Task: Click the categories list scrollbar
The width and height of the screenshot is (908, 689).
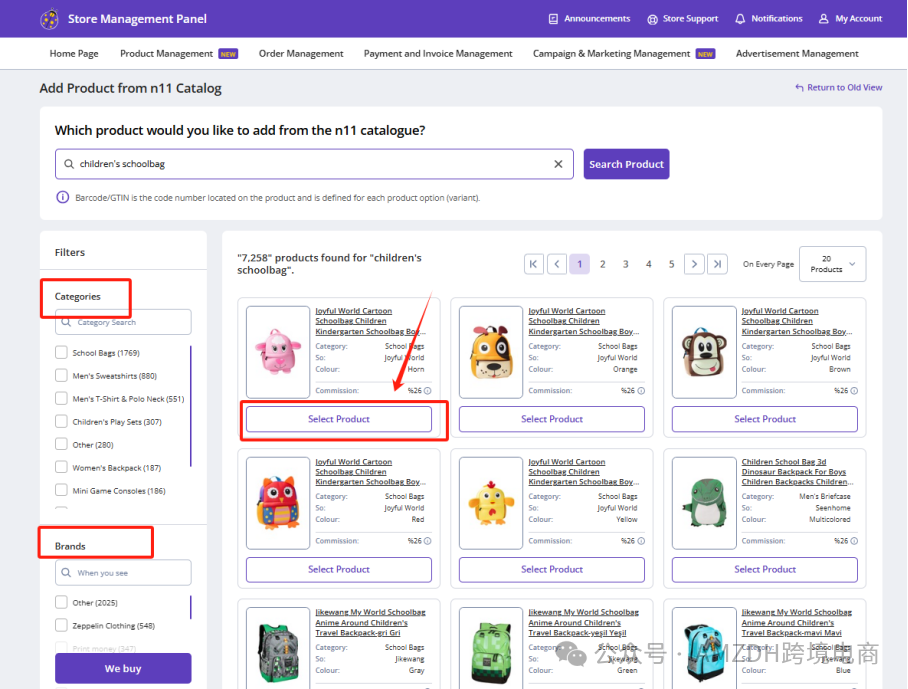Action: (x=191, y=406)
